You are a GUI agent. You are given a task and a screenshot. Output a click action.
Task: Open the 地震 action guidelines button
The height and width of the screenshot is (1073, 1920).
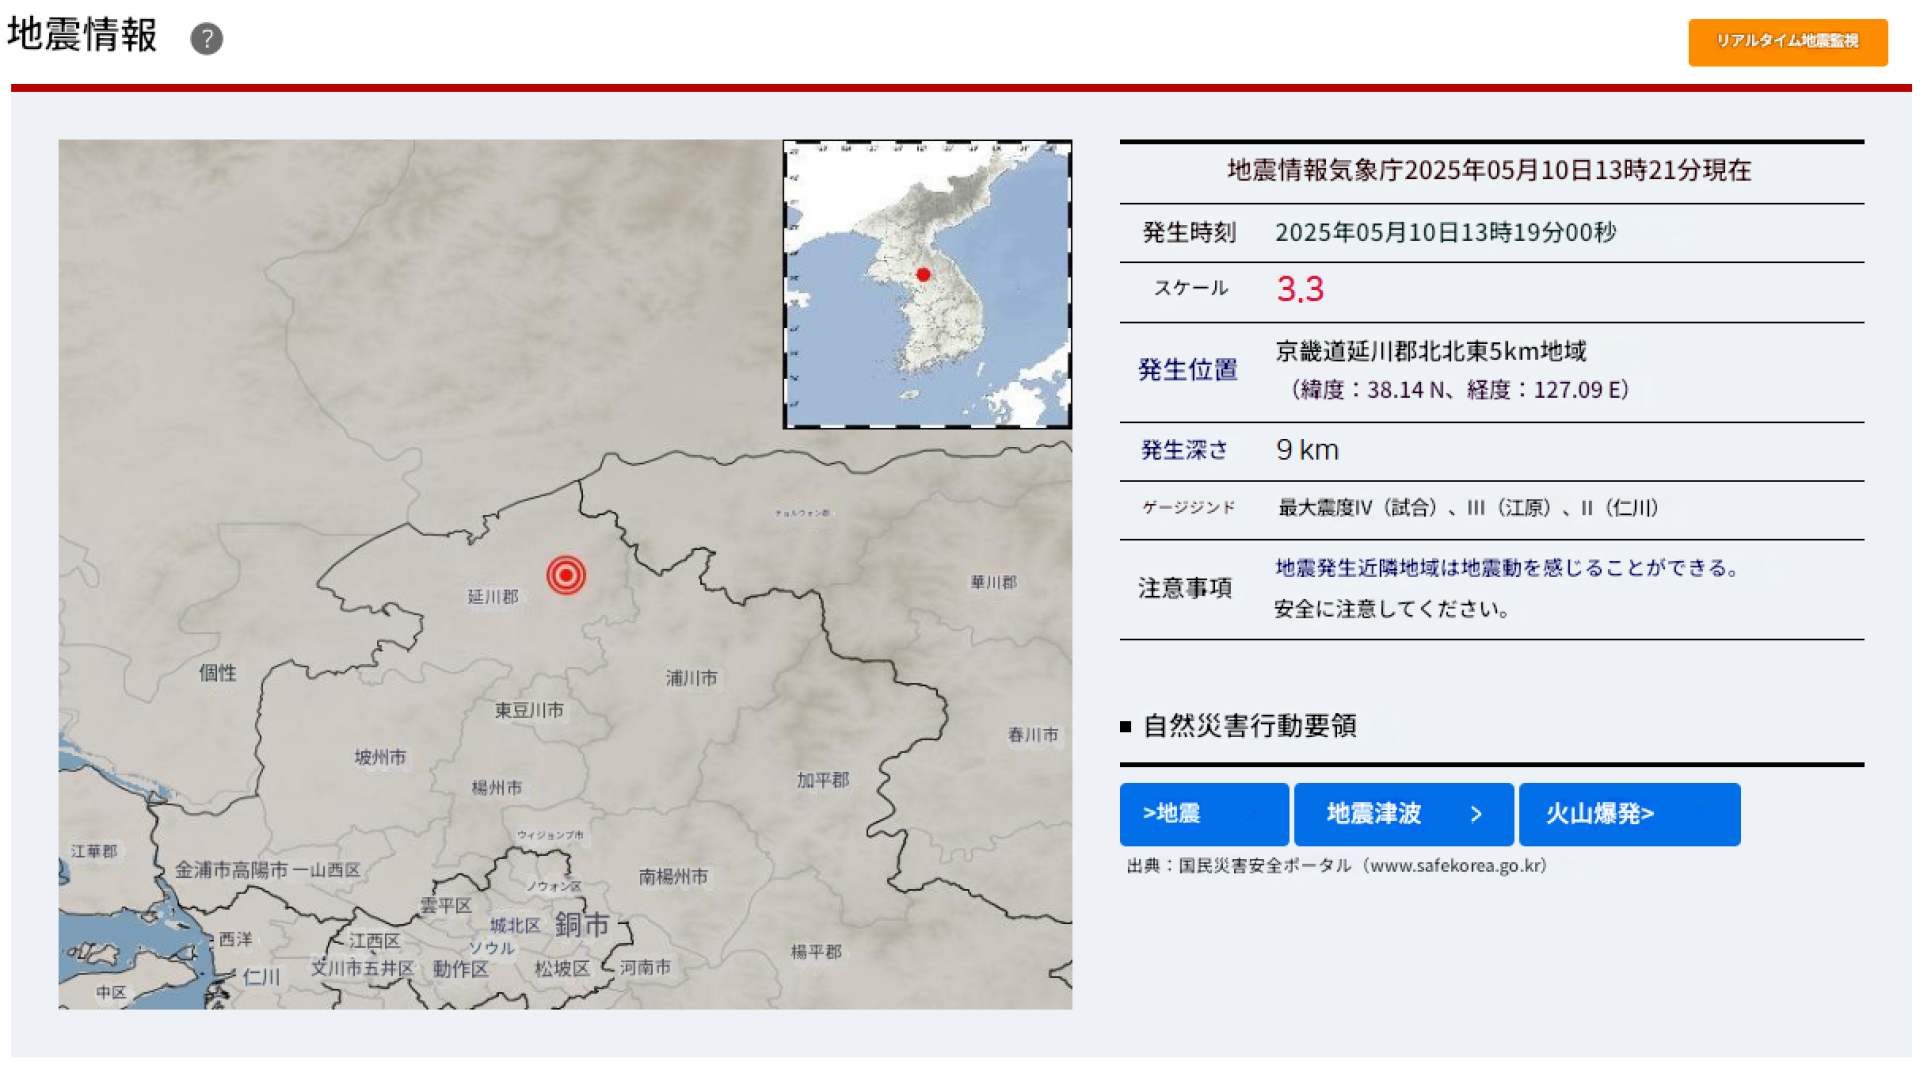pyautogui.click(x=1203, y=814)
